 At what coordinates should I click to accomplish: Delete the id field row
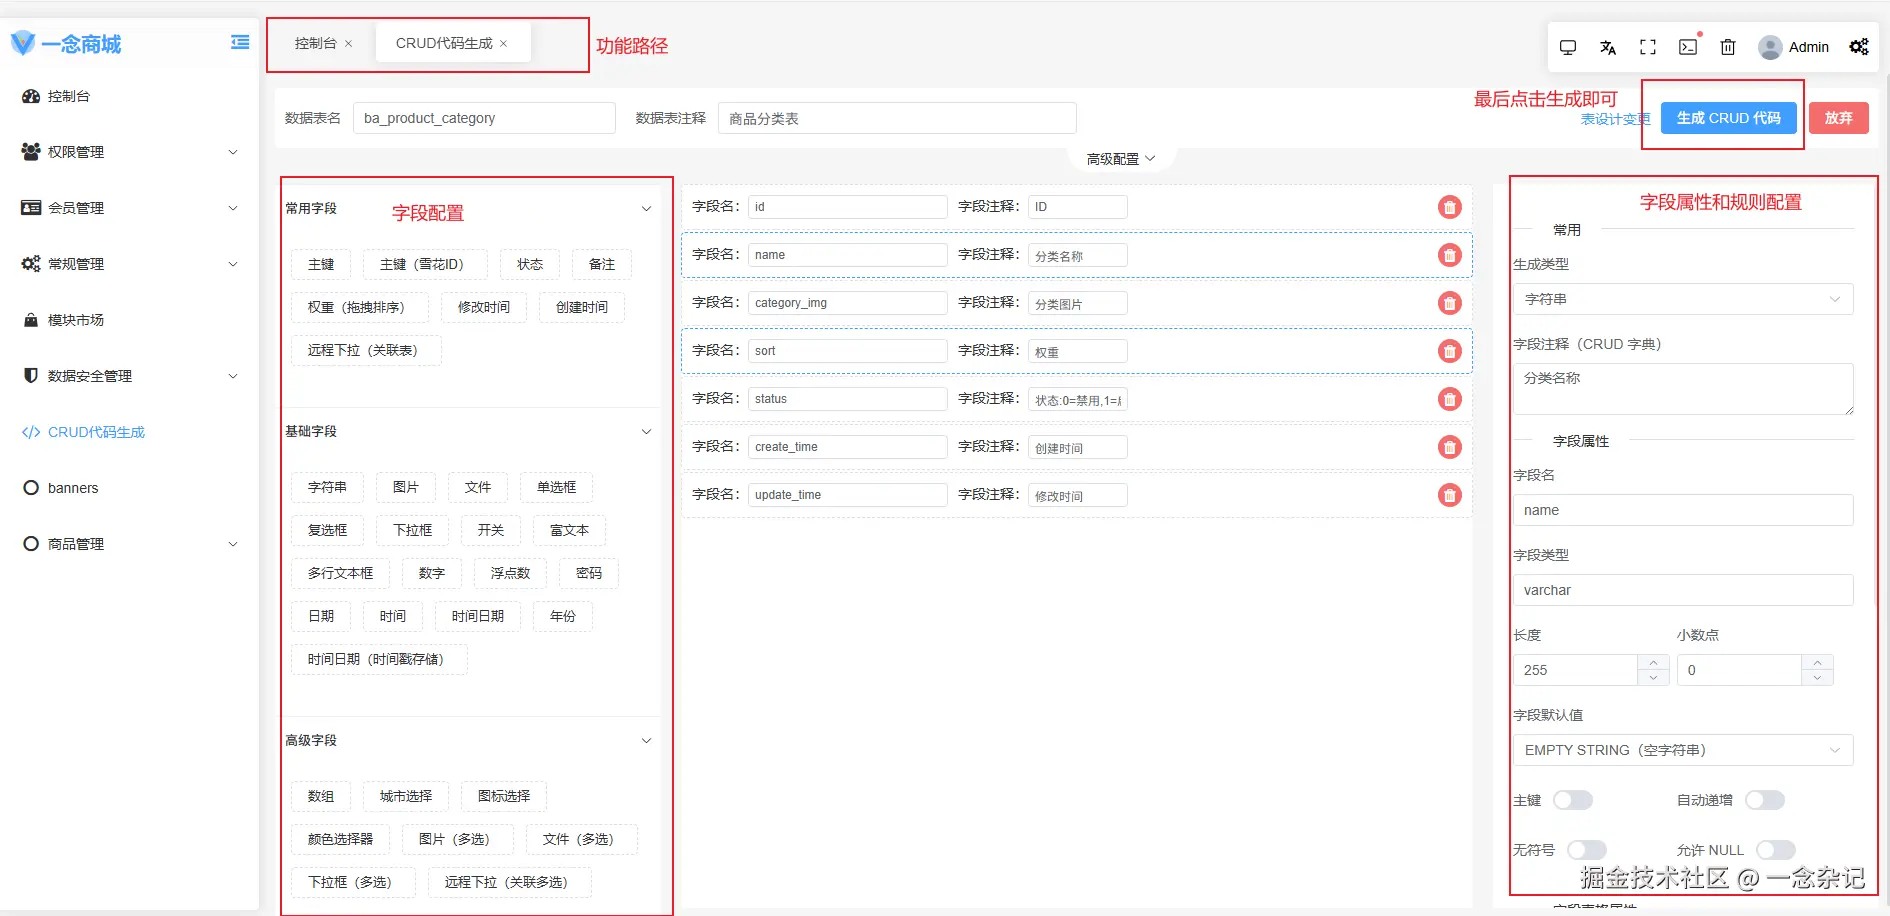point(1450,207)
